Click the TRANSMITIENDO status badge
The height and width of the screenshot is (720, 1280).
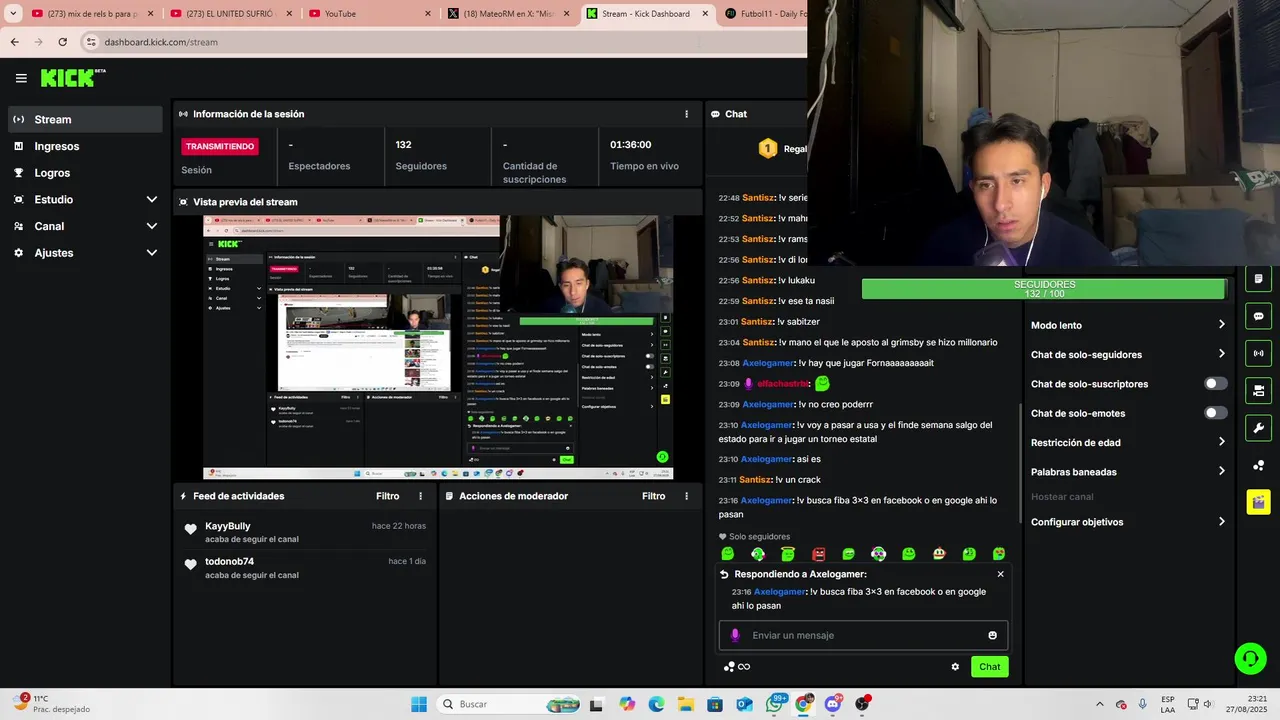pos(220,146)
